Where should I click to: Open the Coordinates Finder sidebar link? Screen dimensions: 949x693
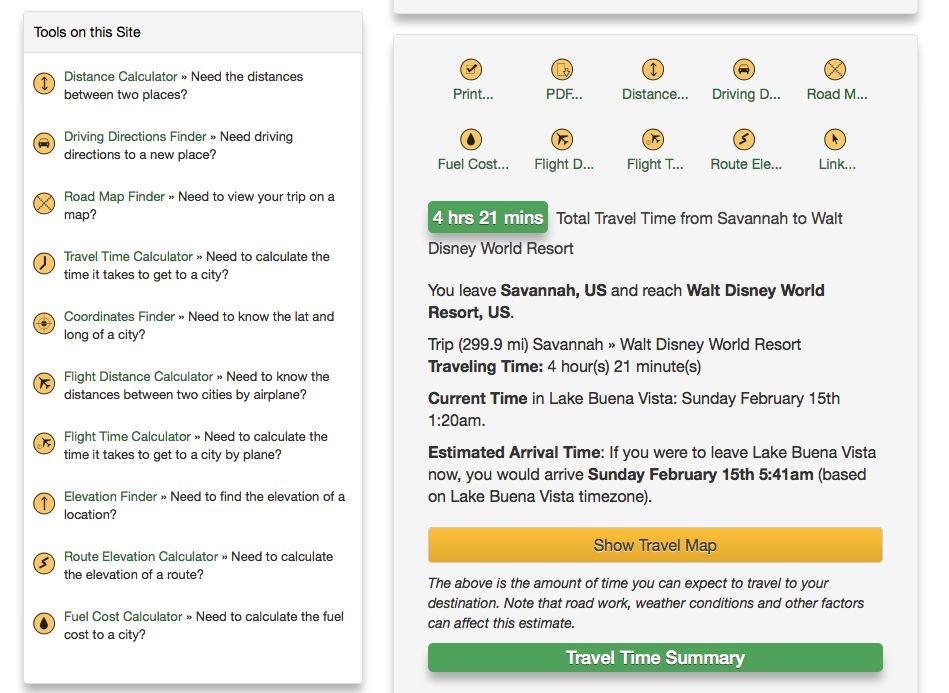click(119, 317)
